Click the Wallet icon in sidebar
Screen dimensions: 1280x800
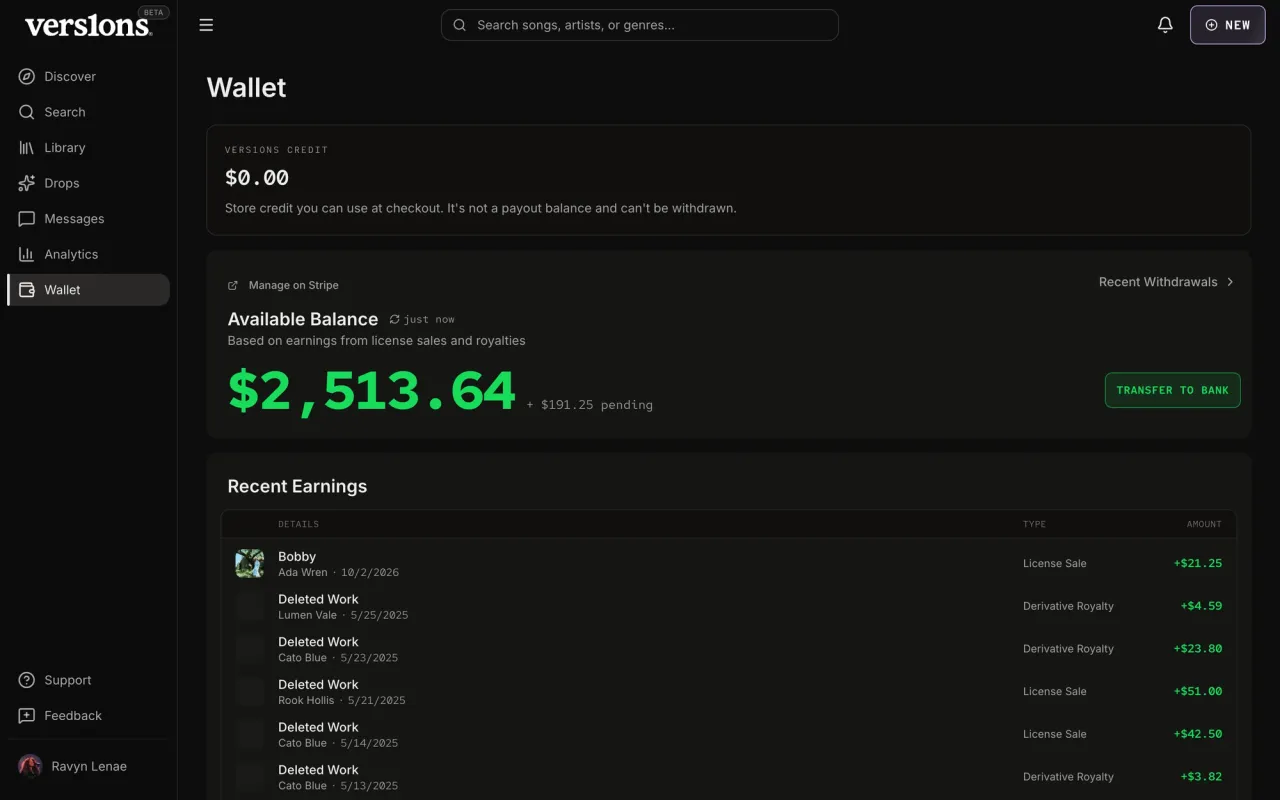click(27, 290)
